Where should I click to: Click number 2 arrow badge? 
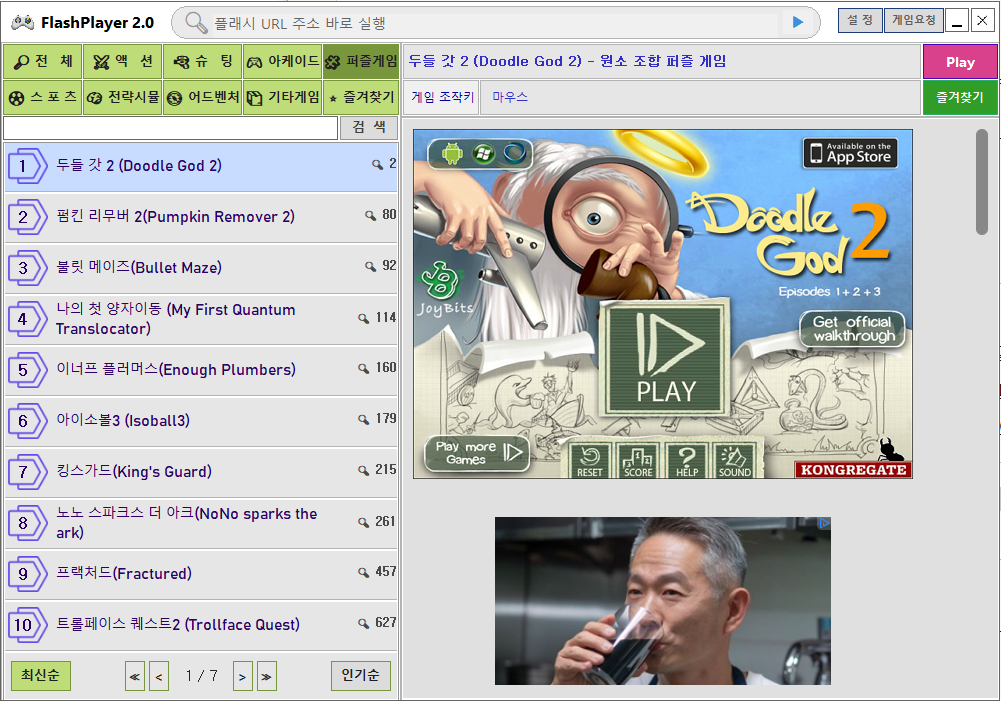(x=27, y=217)
